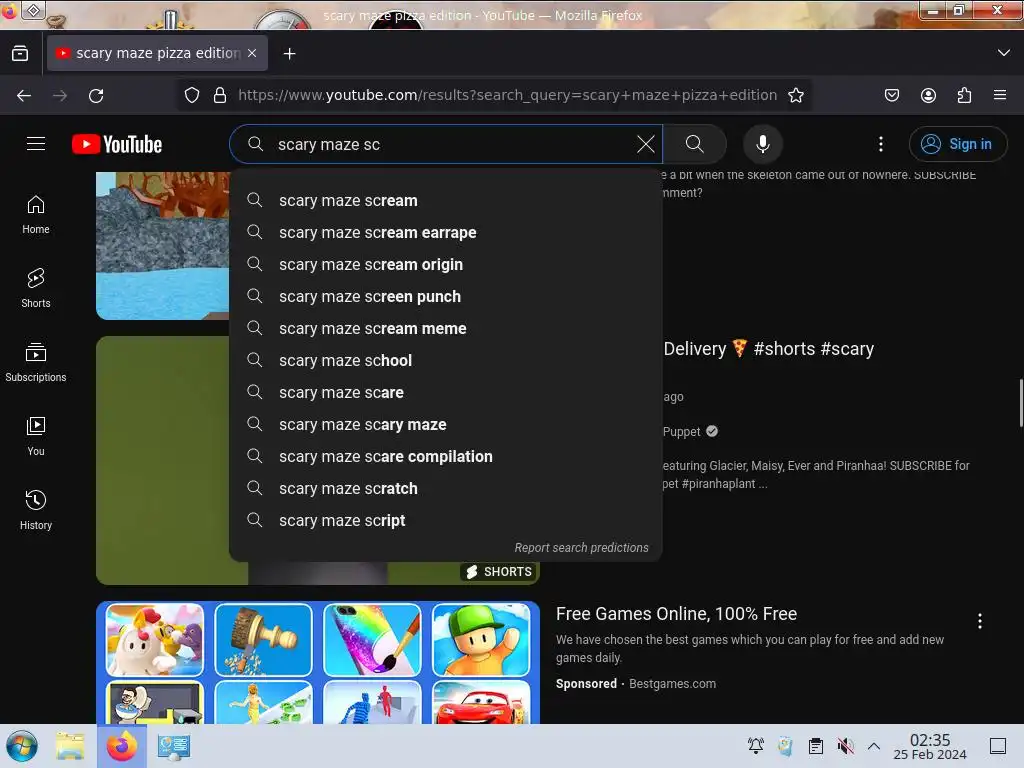Viewport: 1024px width, 768px height.
Task: Open Firefox application hamburger menu
Action: [1000, 95]
